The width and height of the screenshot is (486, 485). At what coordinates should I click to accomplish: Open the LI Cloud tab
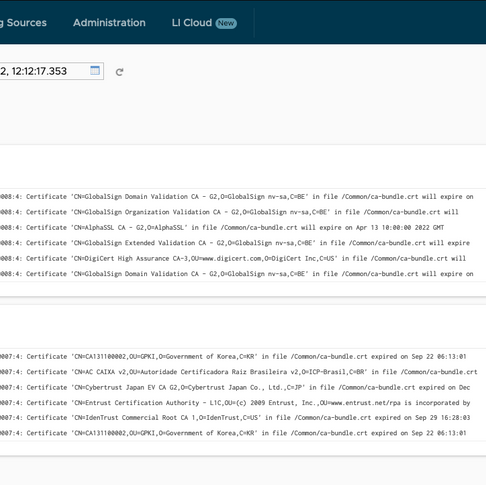point(192,23)
